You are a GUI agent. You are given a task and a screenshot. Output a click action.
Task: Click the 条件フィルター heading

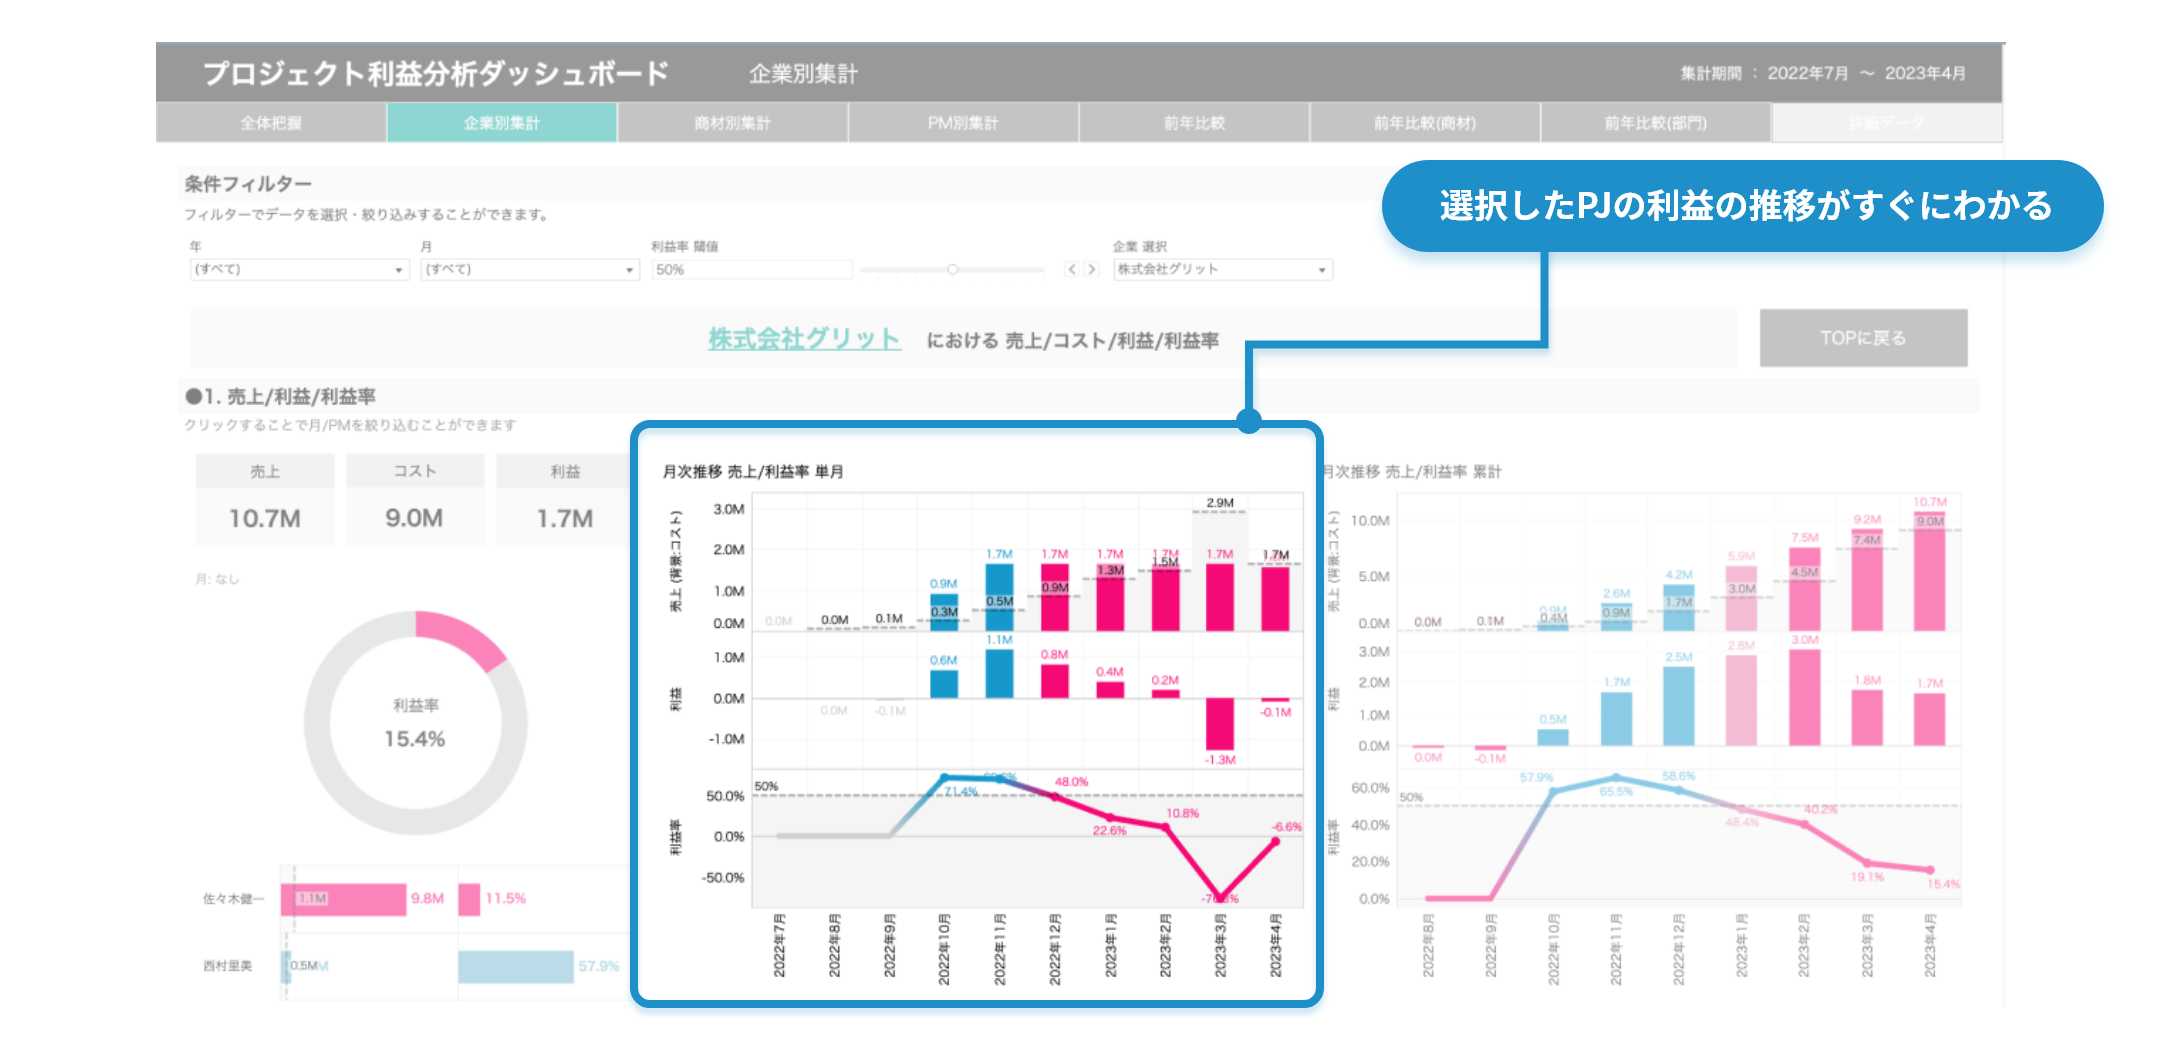(x=248, y=184)
